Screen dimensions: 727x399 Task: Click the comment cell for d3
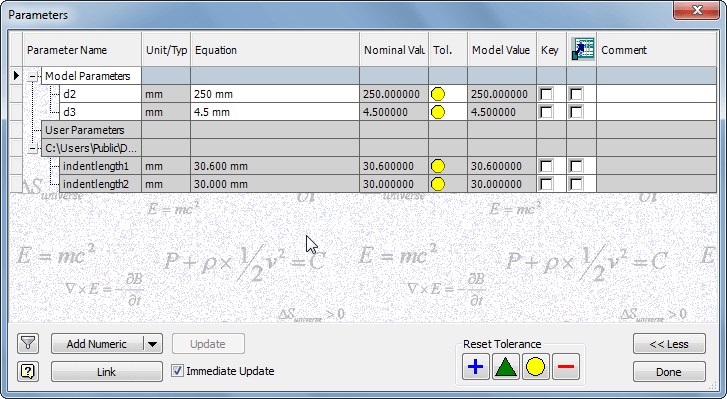657,112
